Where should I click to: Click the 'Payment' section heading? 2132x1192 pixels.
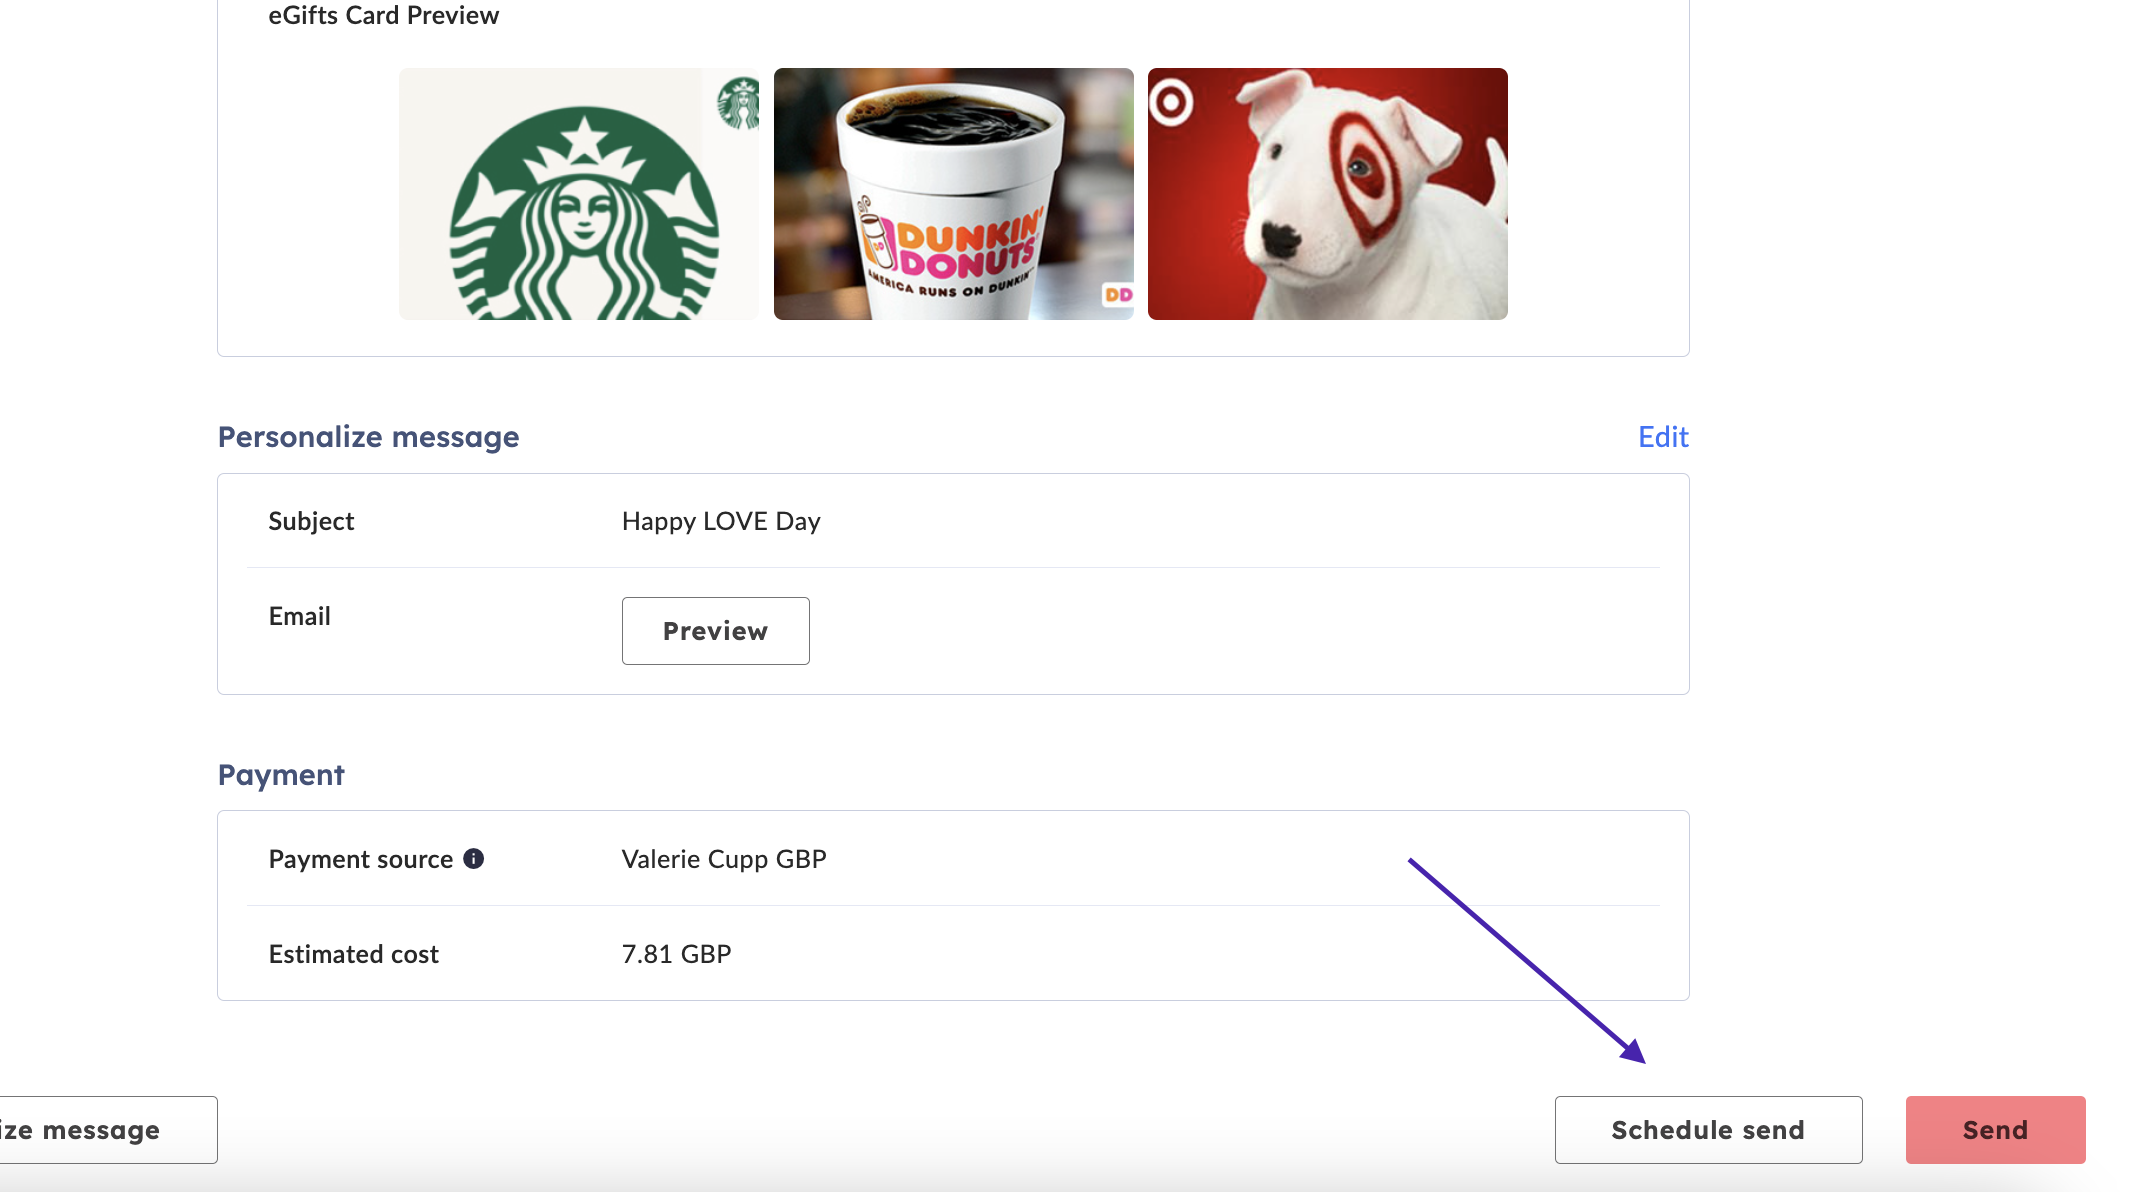click(281, 775)
